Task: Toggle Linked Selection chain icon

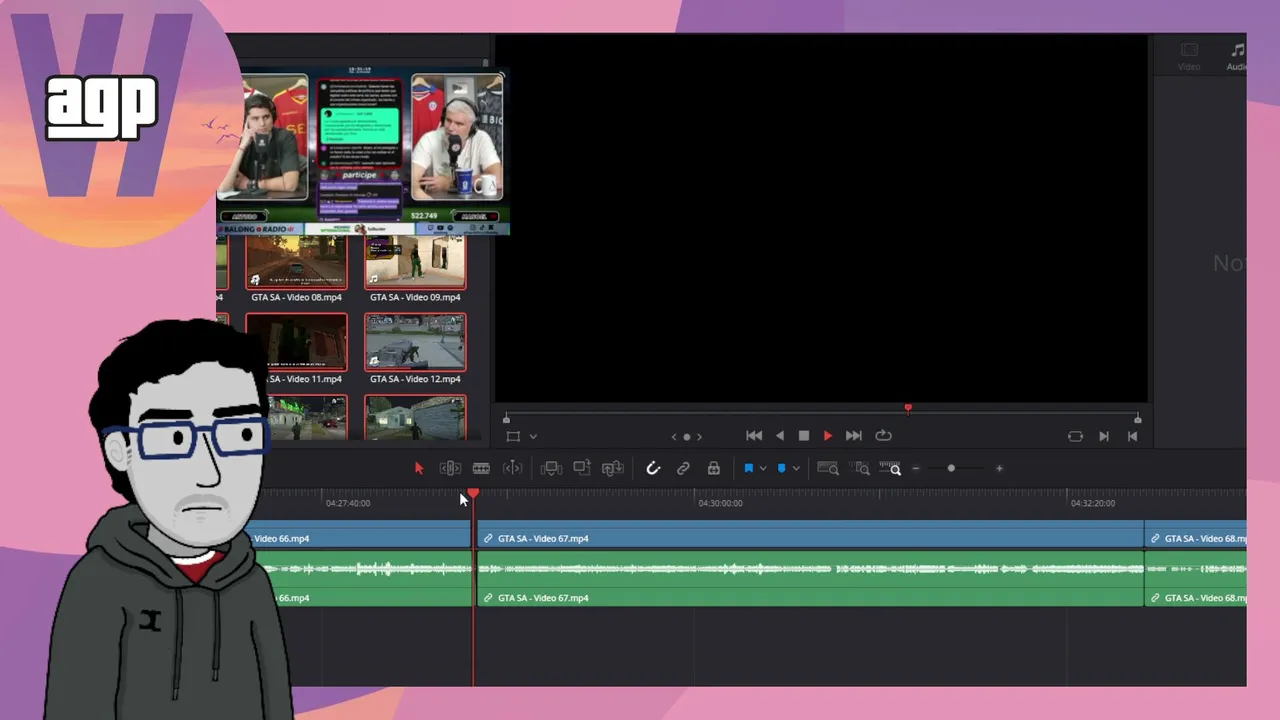Action: pos(683,468)
